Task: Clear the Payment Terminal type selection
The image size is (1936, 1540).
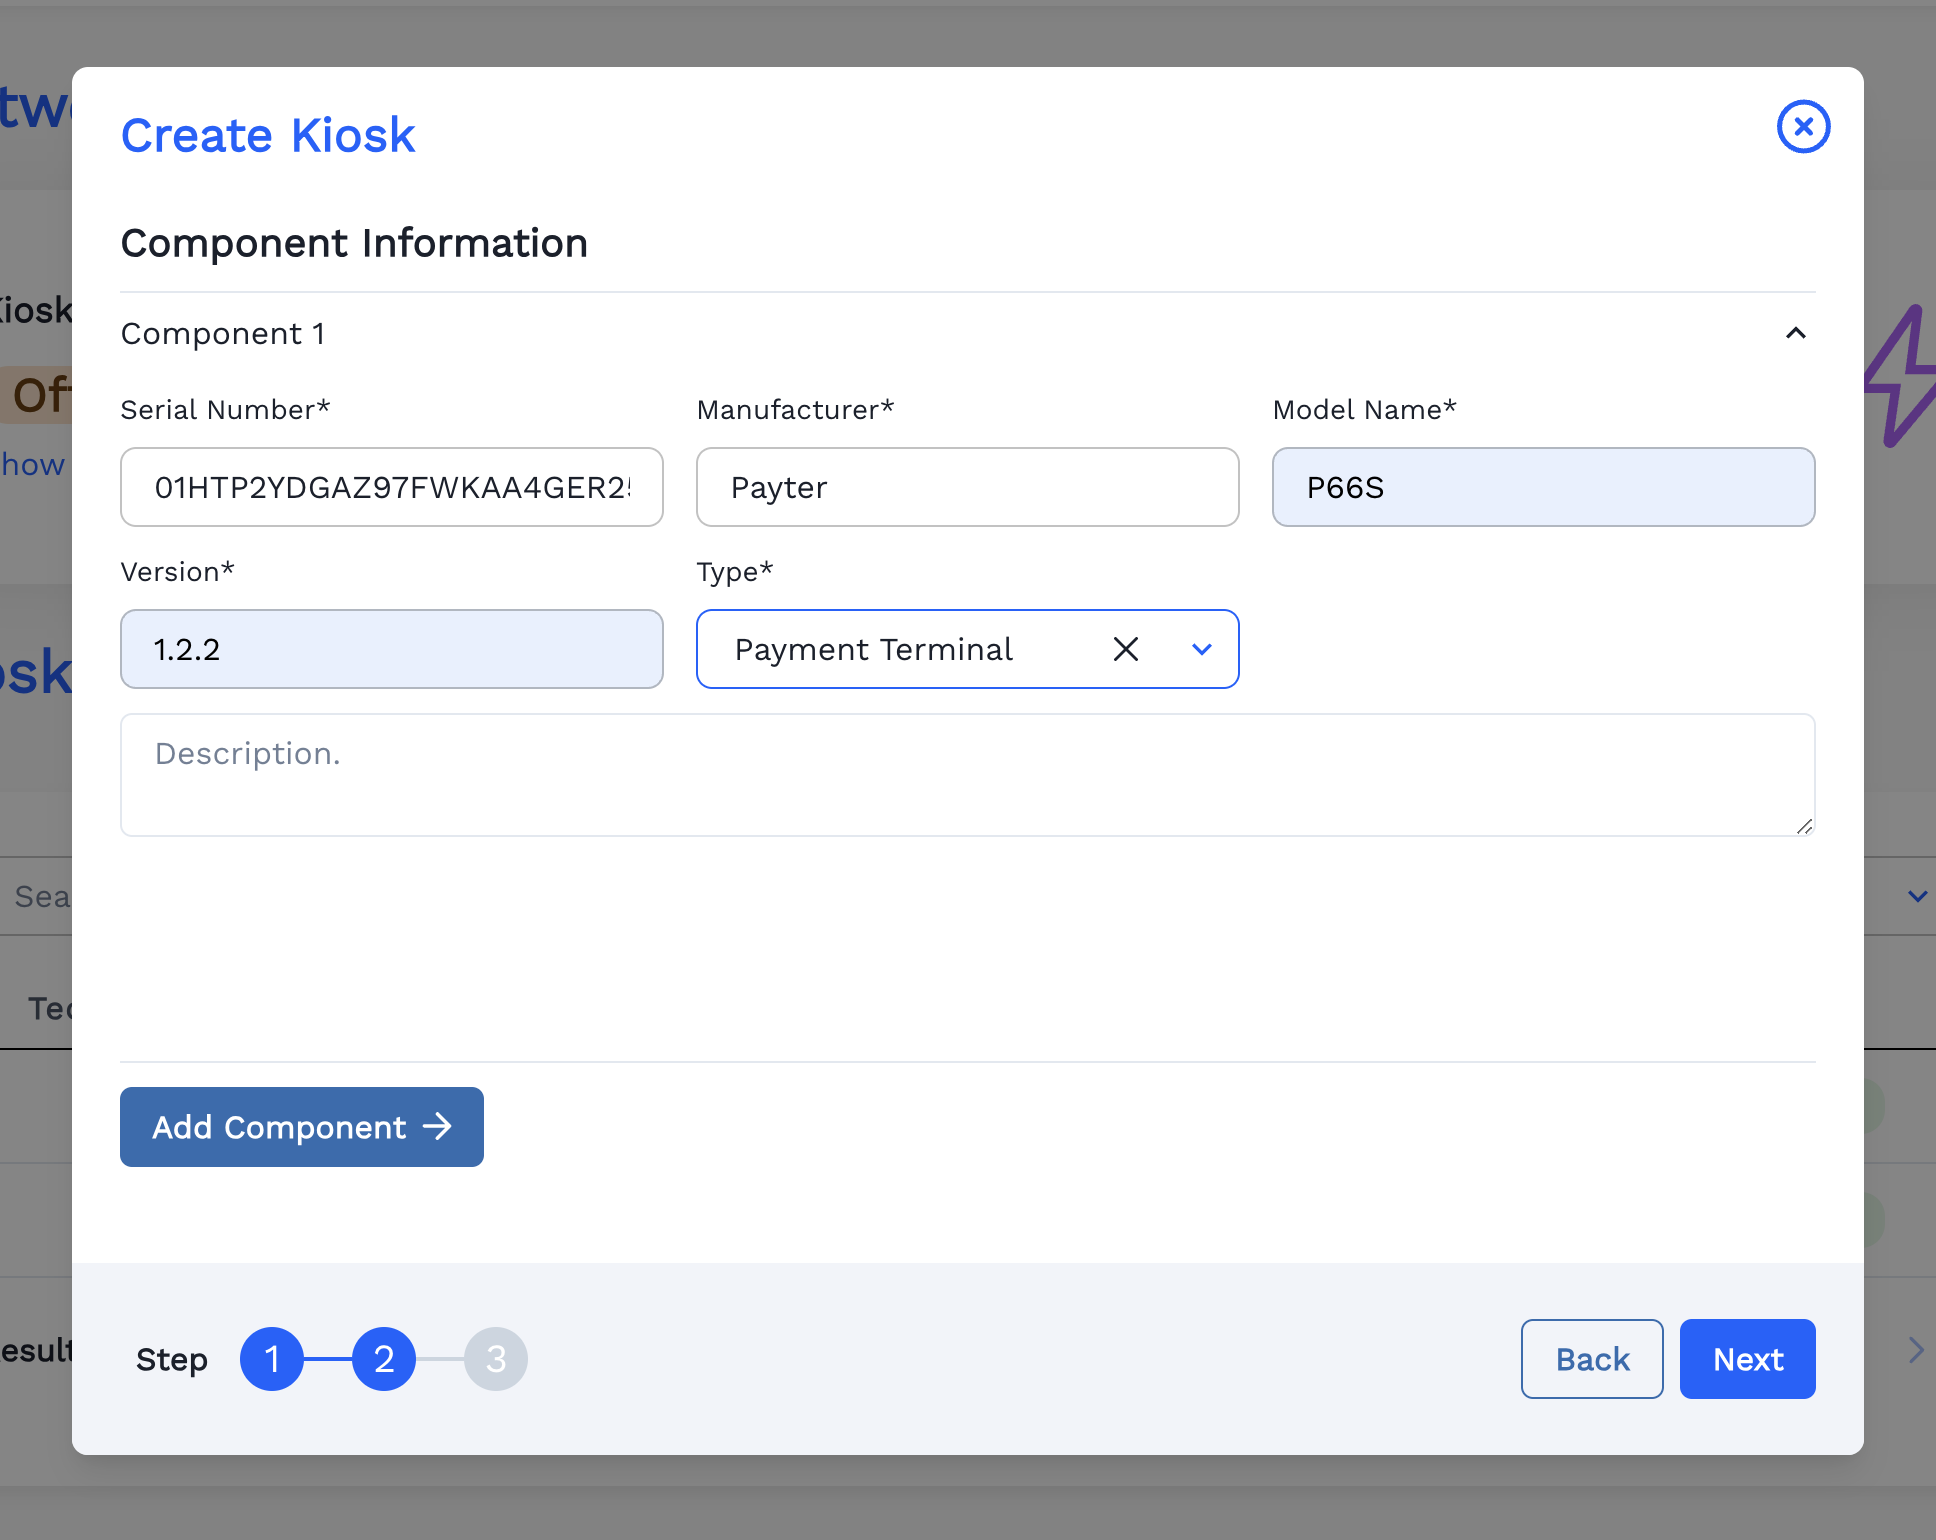Action: click(1125, 649)
